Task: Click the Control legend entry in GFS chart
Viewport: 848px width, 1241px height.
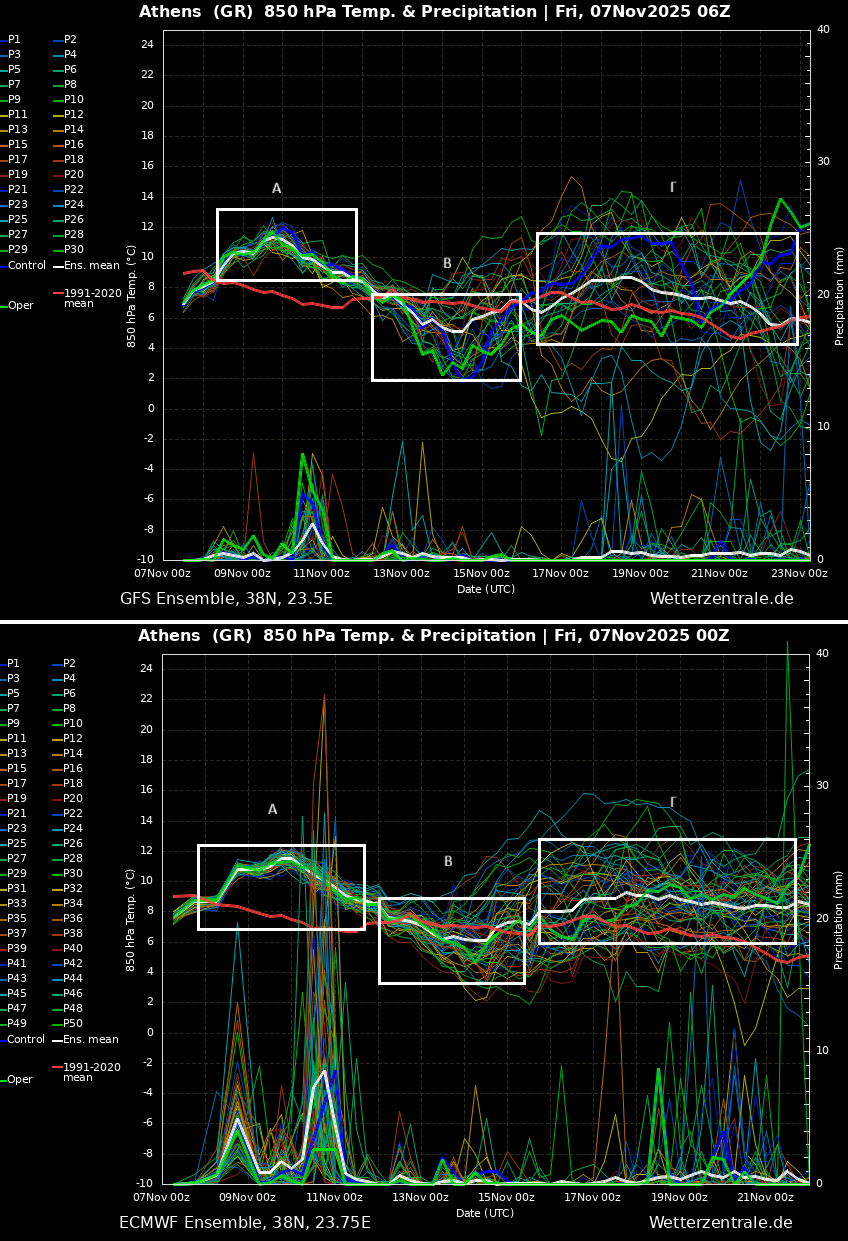Action: [27, 266]
